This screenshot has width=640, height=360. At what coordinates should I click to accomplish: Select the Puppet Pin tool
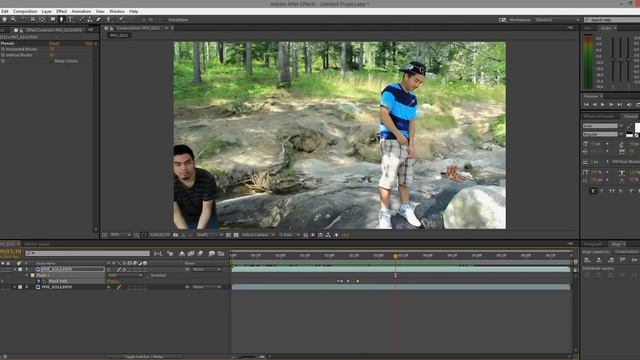(122, 20)
